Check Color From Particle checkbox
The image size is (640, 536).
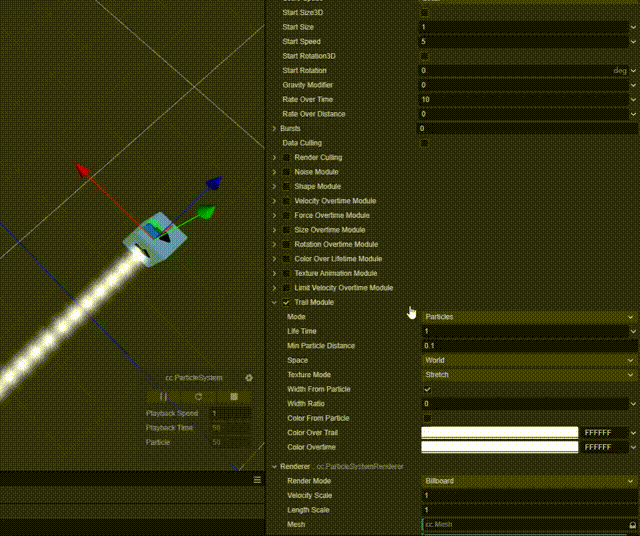[x=427, y=418]
